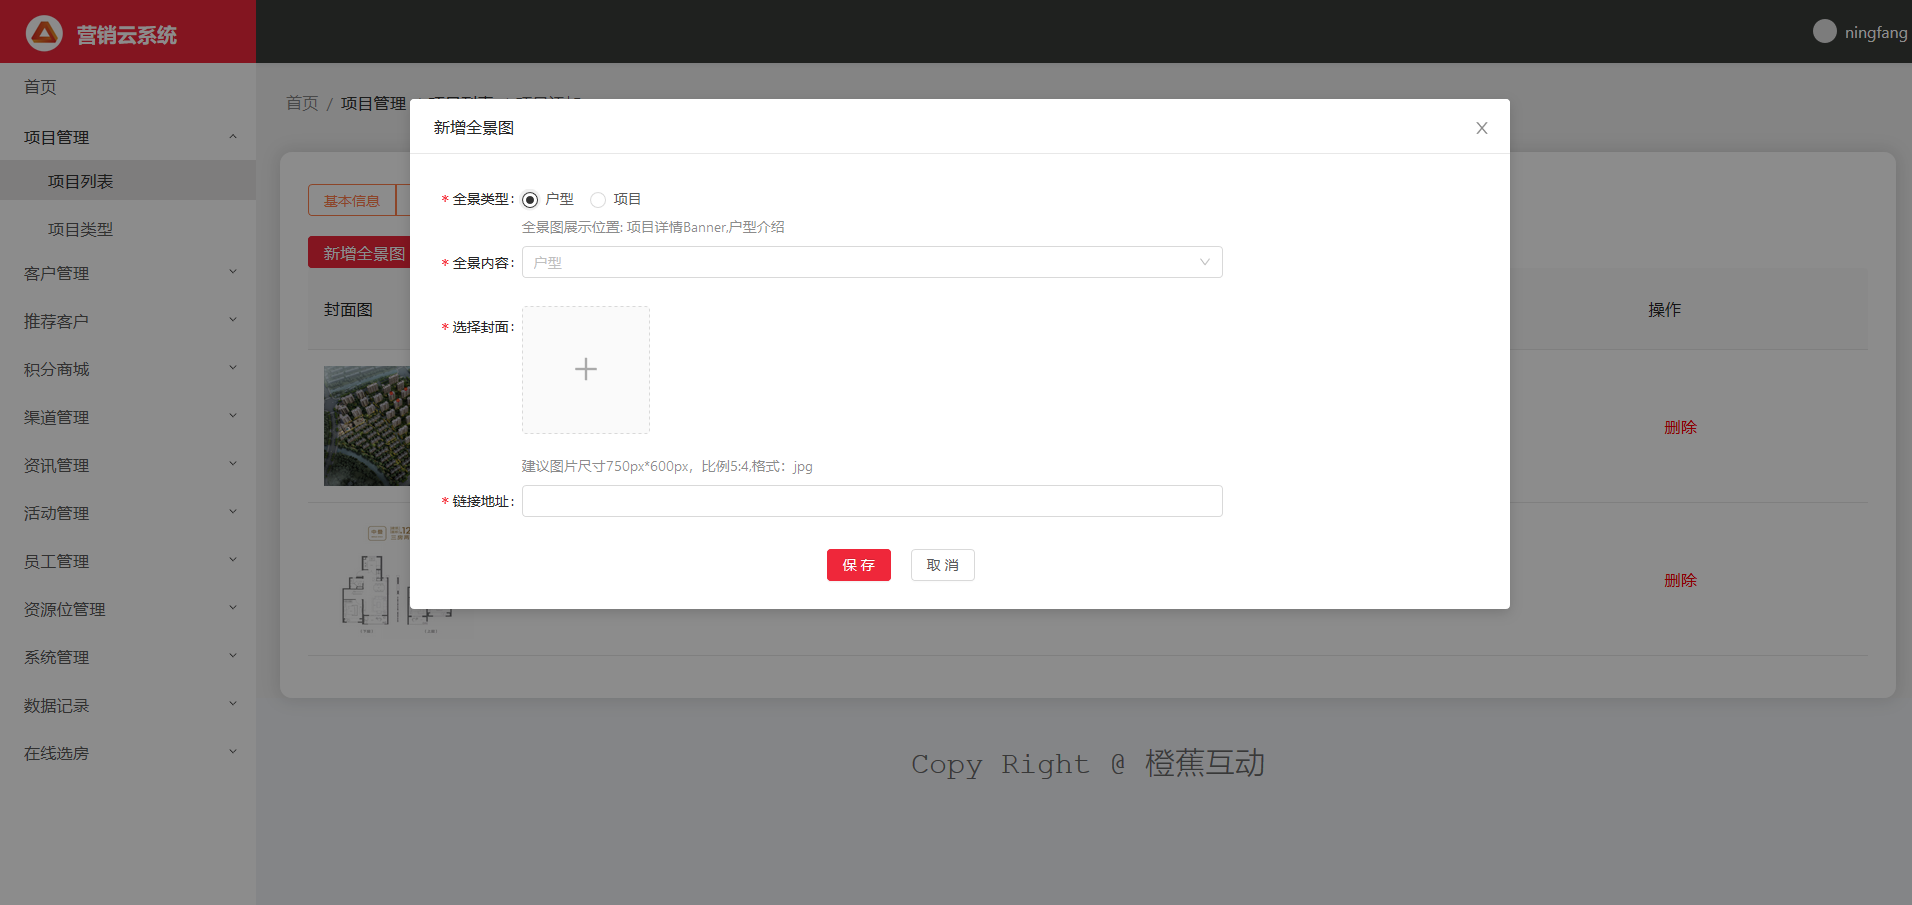Select the 户型 radio option
Viewport: 1912px width, 905px height.
[x=530, y=200]
